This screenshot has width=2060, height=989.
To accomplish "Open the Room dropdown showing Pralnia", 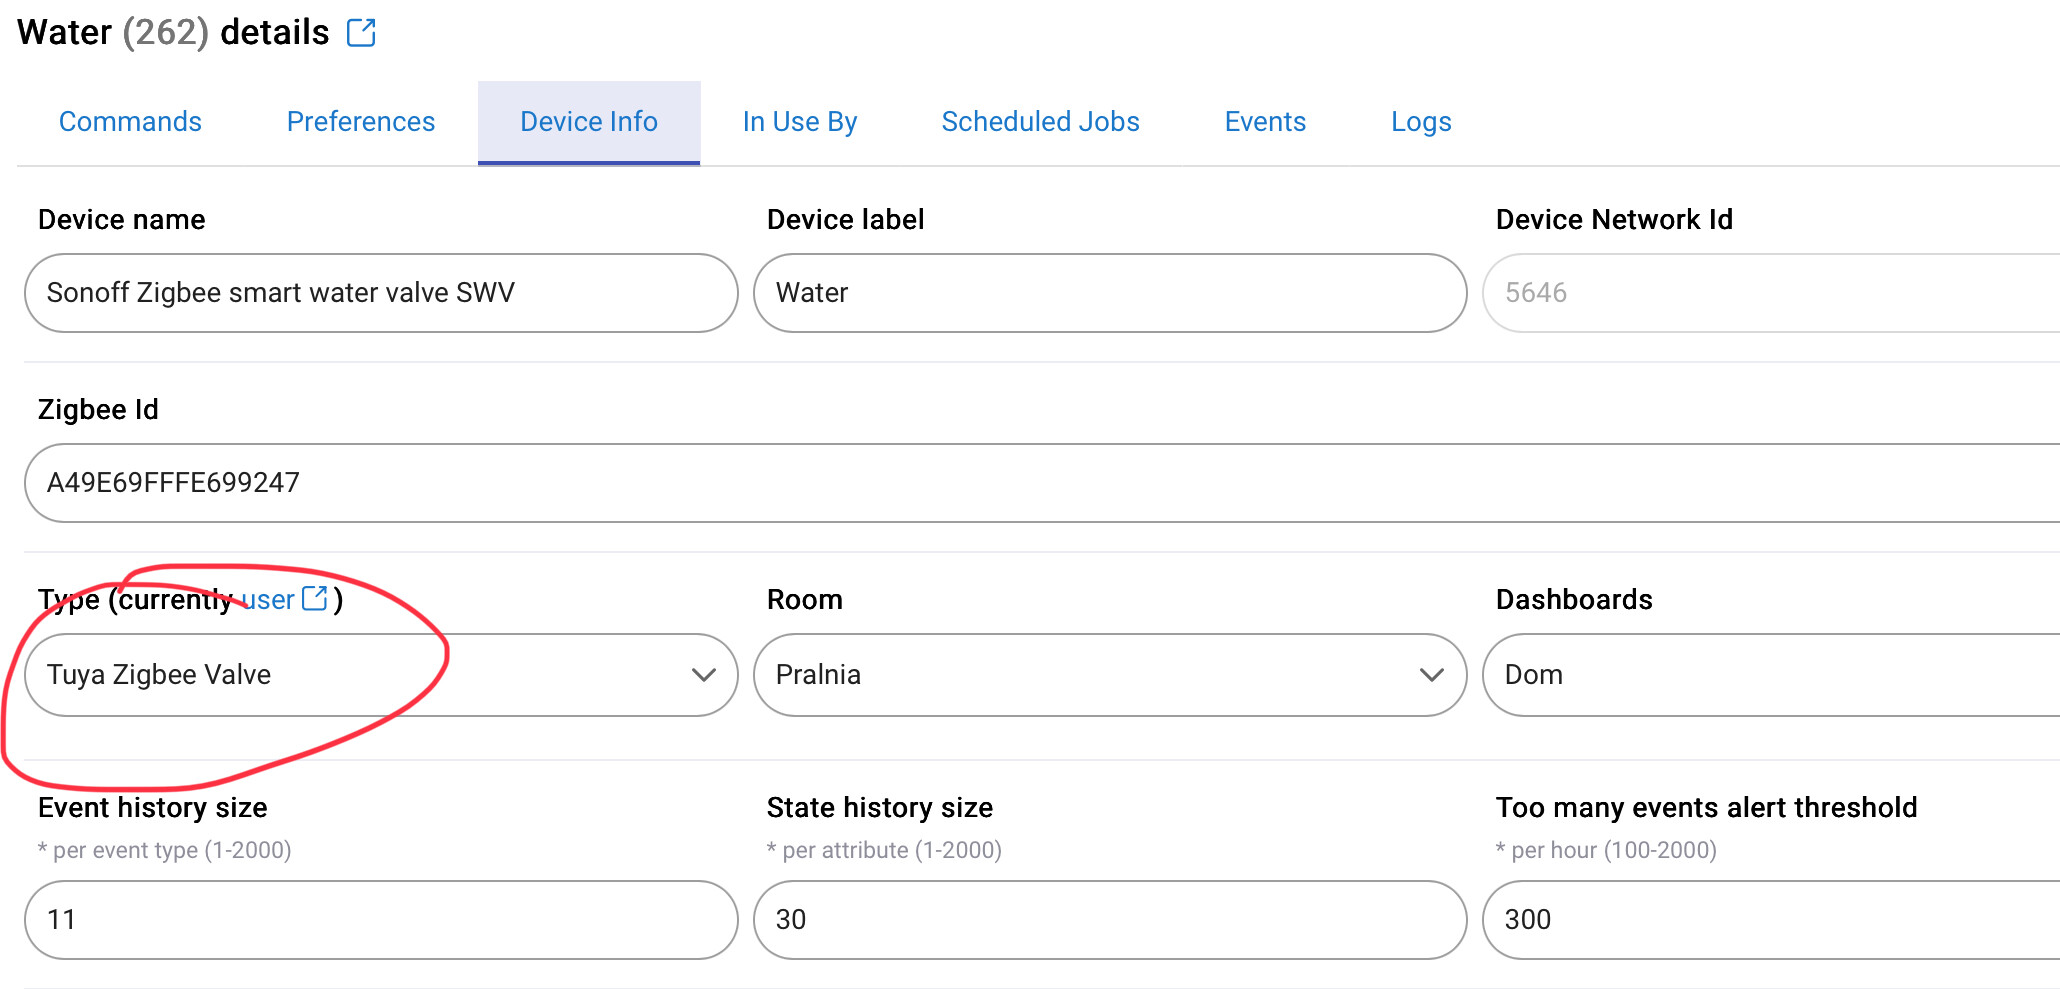I will tap(1110, 675).
